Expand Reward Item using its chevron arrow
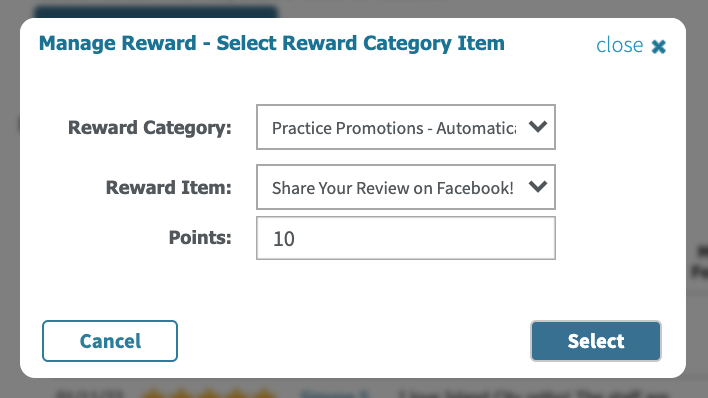The width and height of the screenshot is (708, 398). coord(538,187)
